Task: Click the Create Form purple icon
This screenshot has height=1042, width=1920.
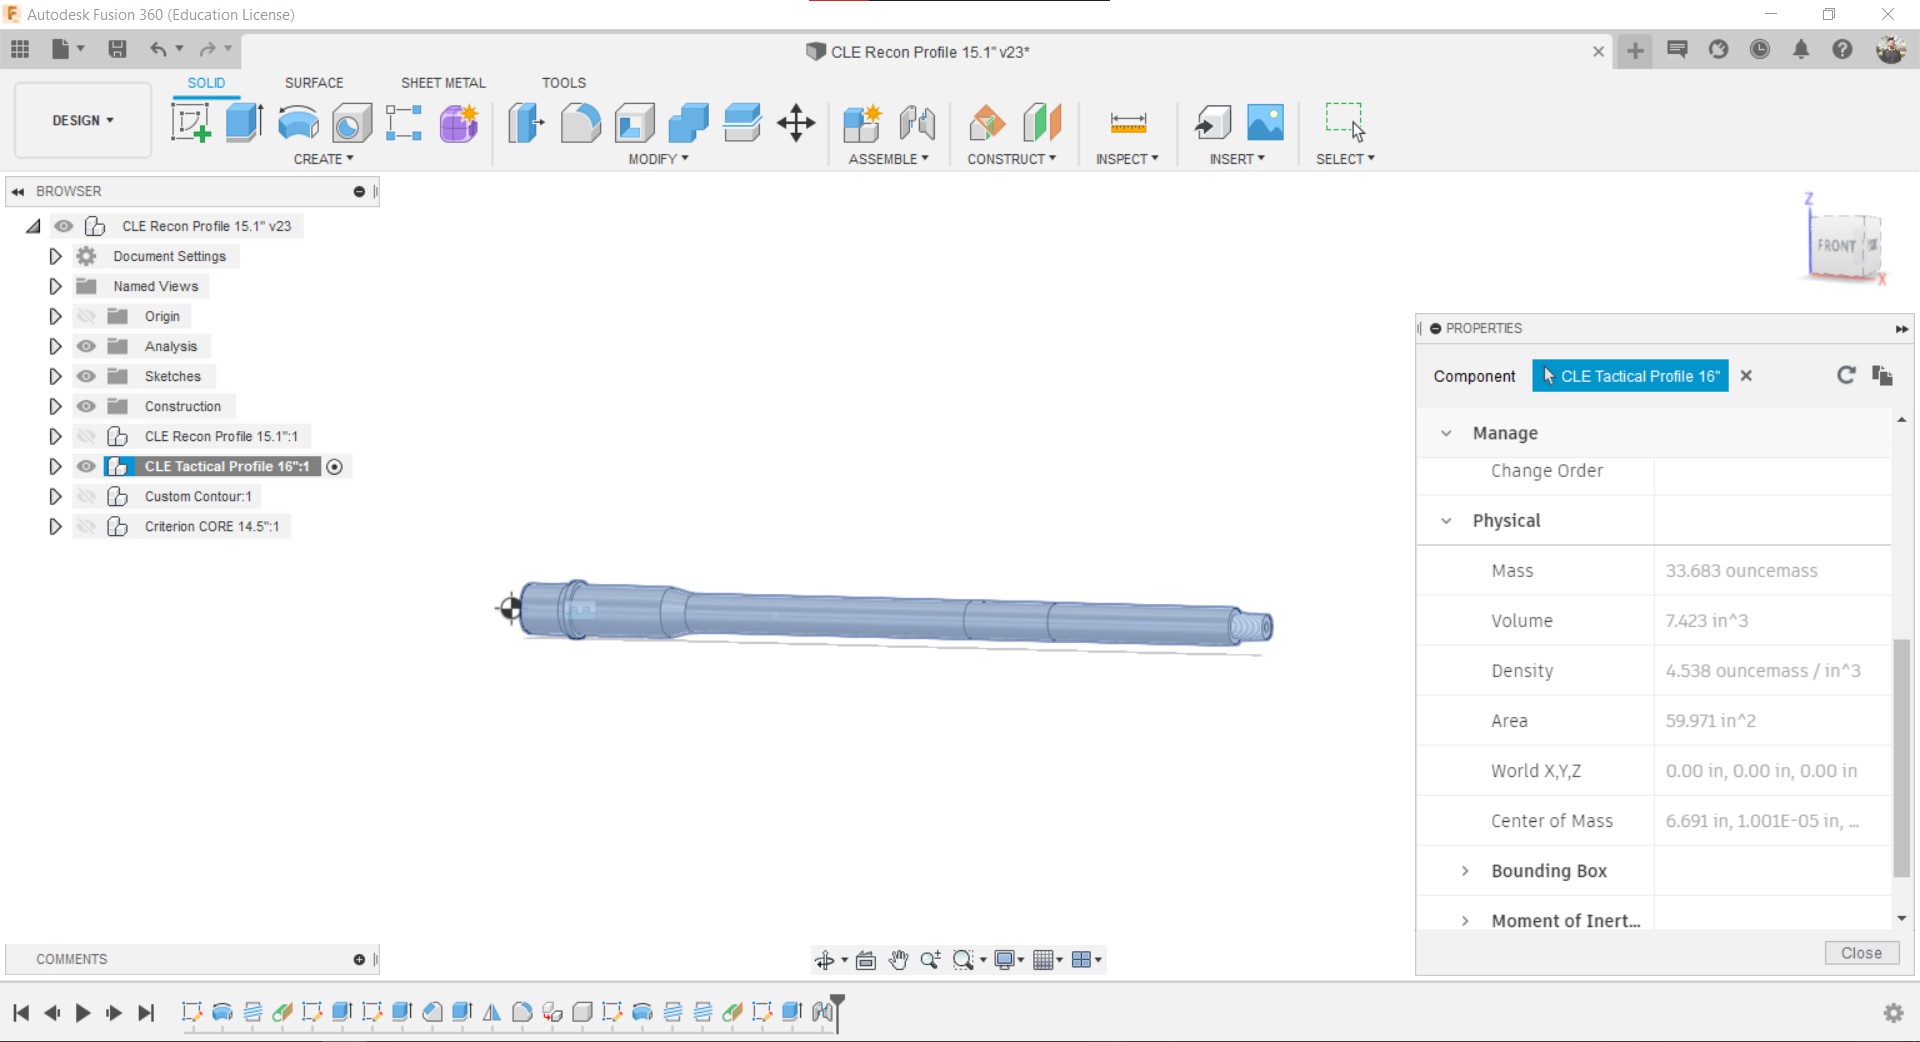Action: click(x=459, y=123)
